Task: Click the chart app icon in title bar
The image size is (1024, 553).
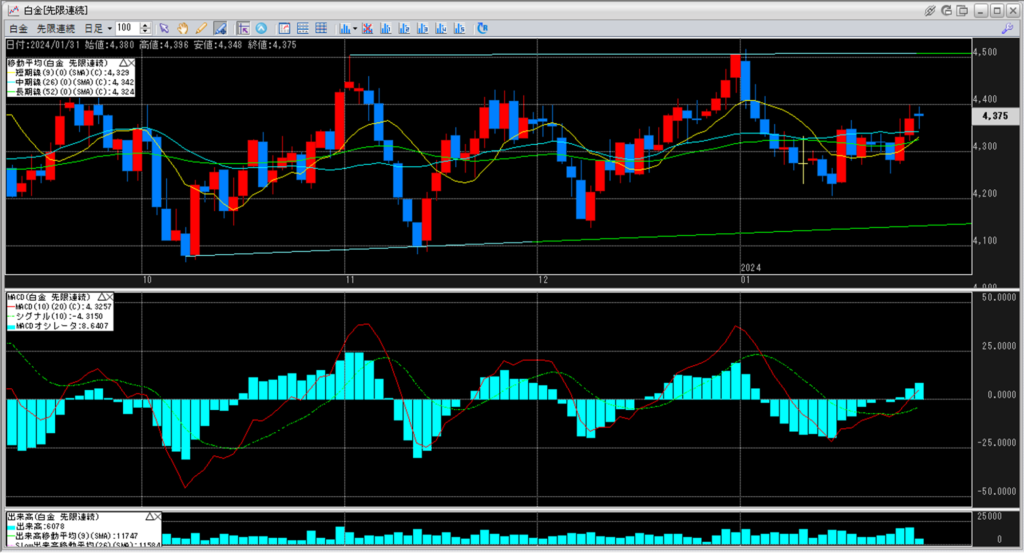Action: coord(12,10)
